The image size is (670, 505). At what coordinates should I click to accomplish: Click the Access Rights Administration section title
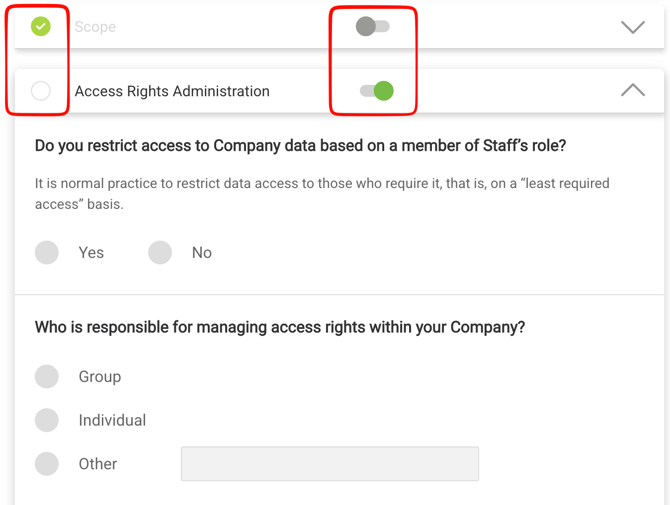click(172, 91)
